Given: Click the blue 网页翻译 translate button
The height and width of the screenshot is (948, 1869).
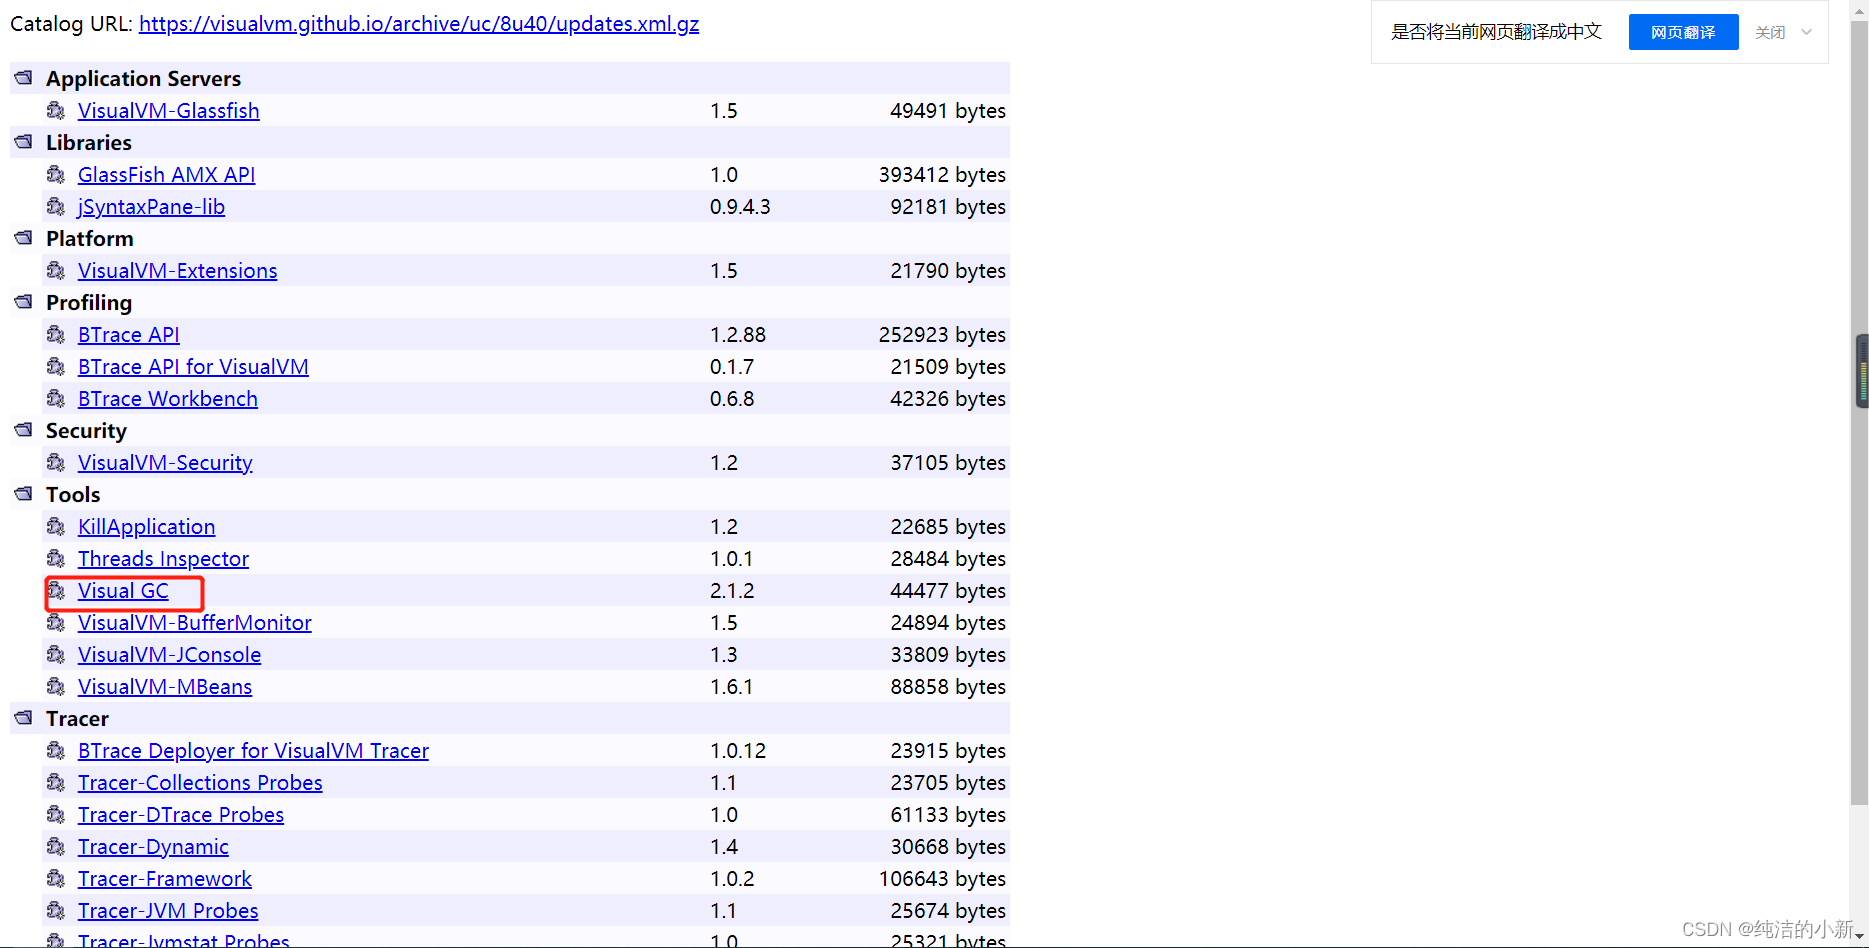Looking at the screenshot, I should [1683, 32].
